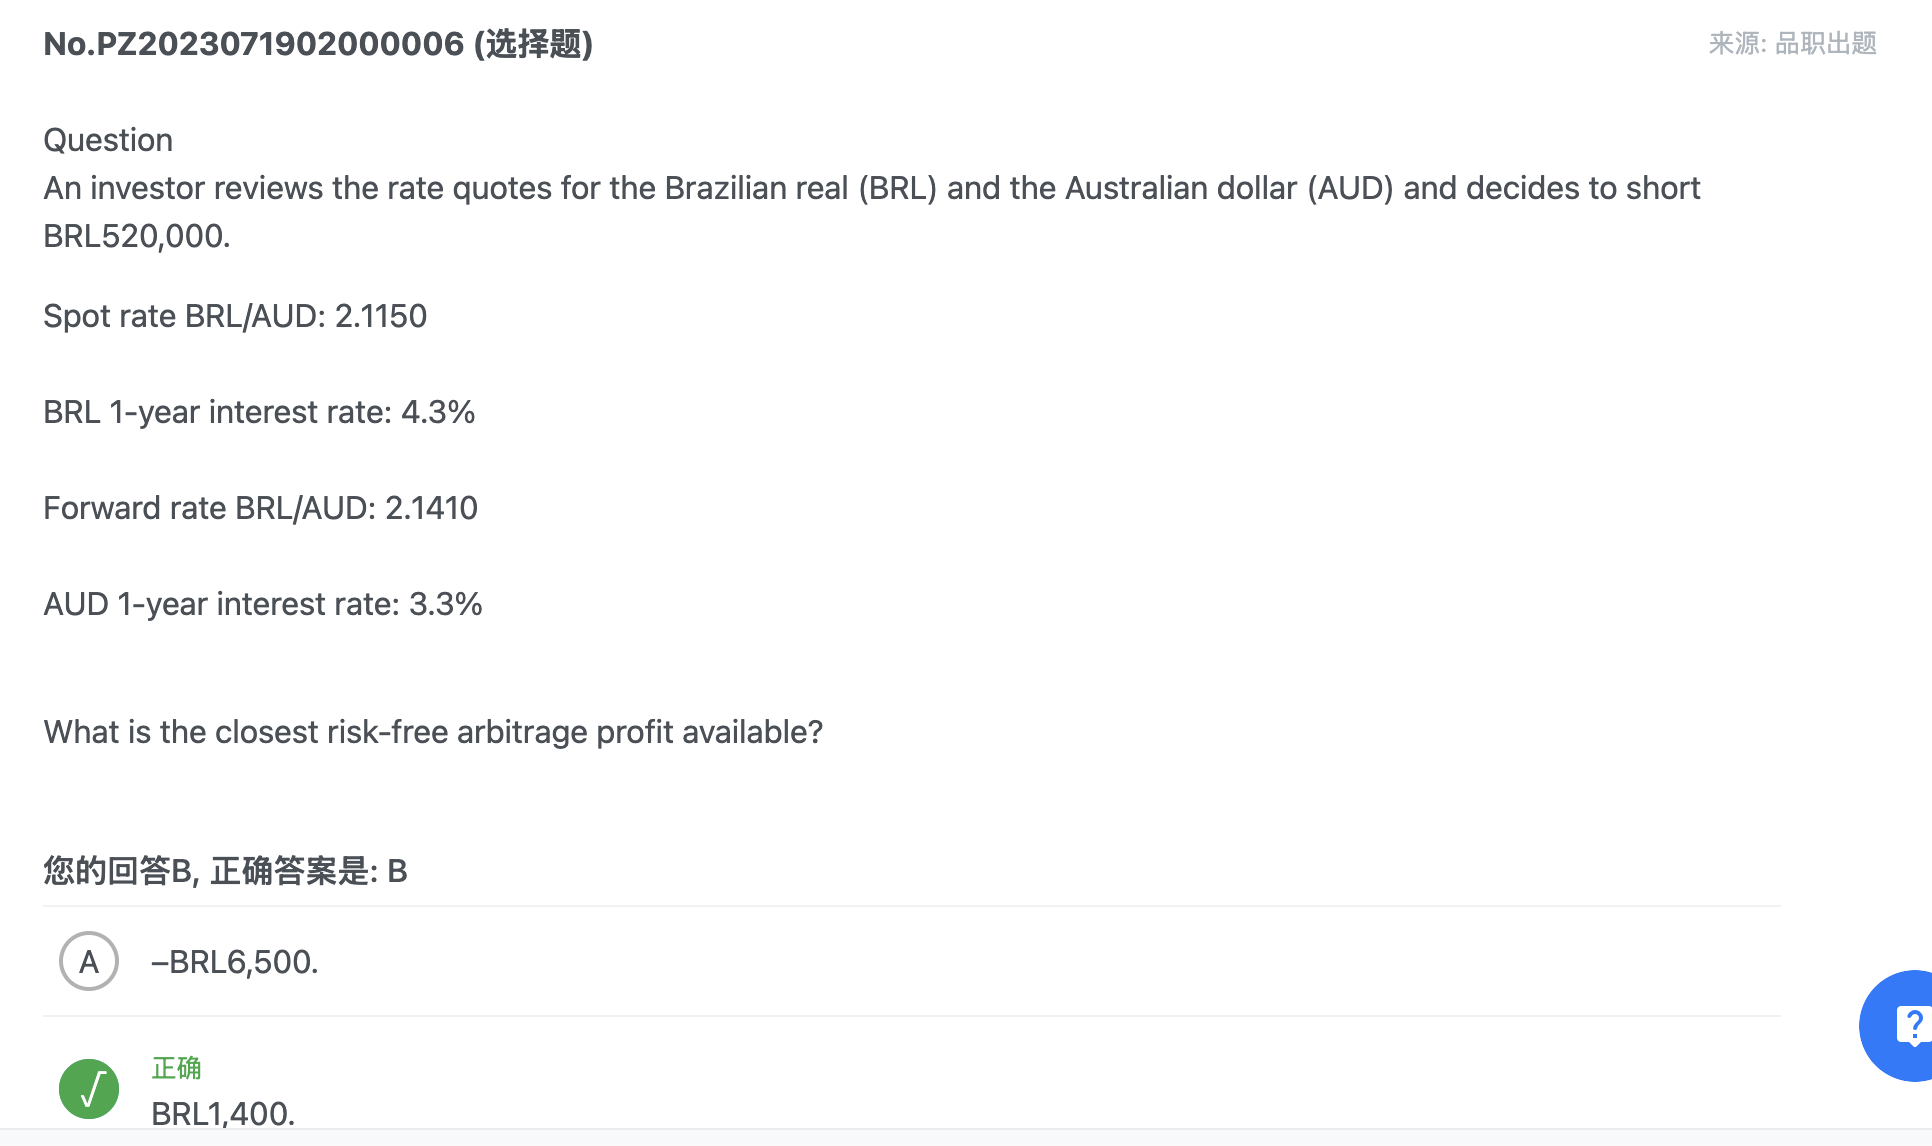Open the source link 来源: 品职出题
The height and width of the screenshot is (1146, 1932).
[x=1792, y=43]
